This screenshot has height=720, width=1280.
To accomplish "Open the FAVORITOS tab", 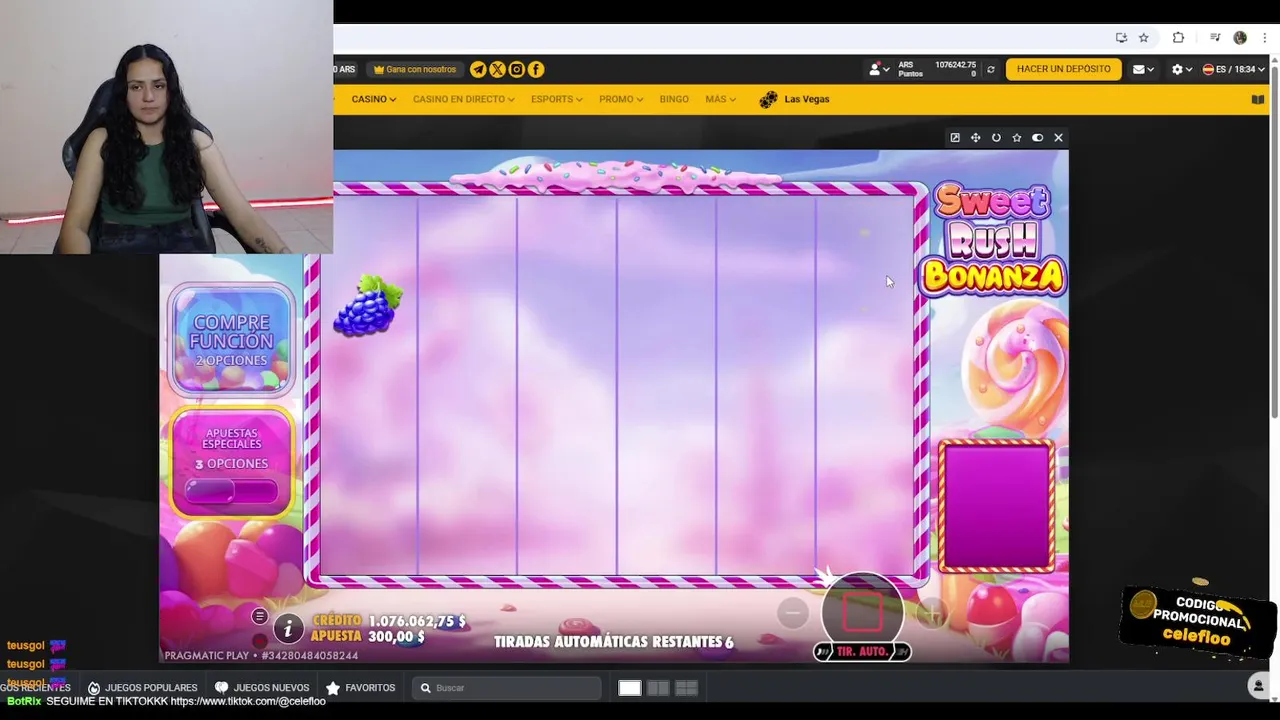I will pos(360,688).
